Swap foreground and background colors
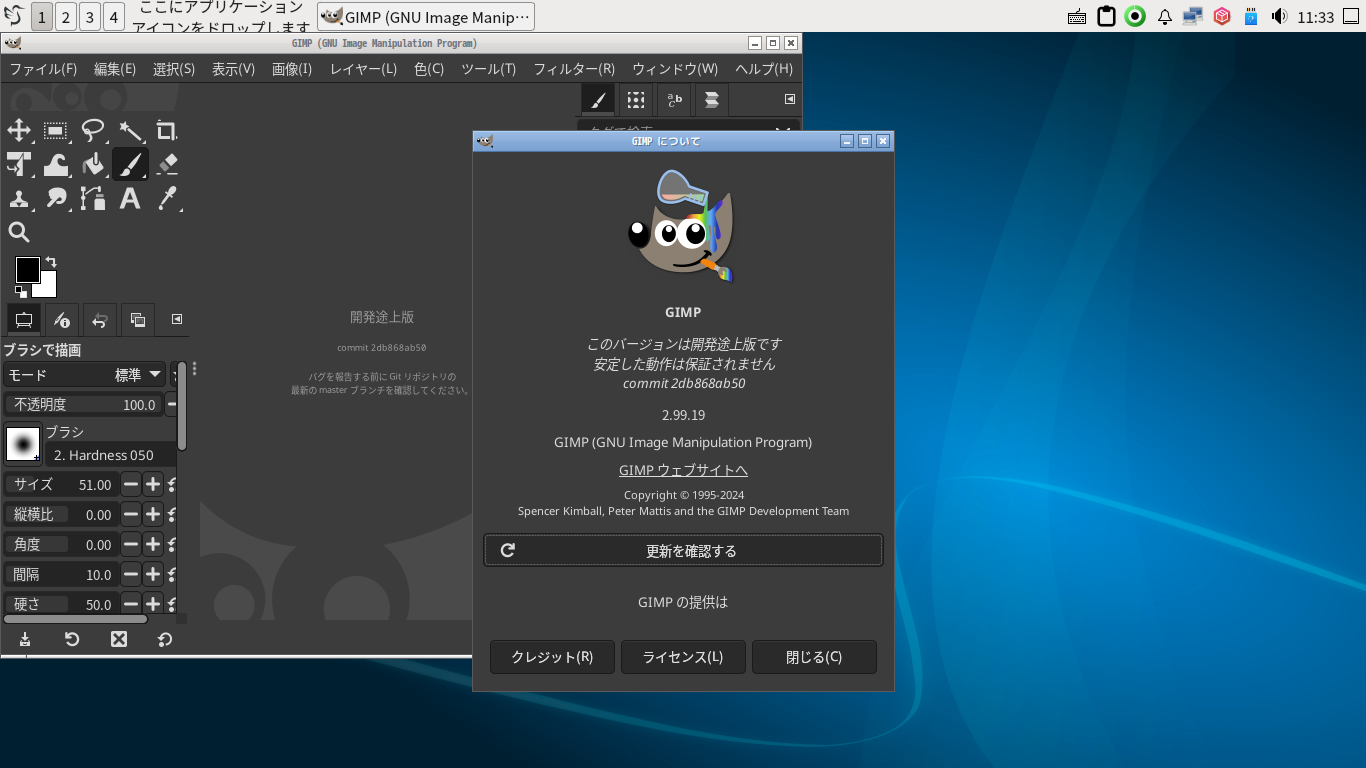Viewport: 1366px width, 768px height. pyautogui.click(x=51, y=262)
